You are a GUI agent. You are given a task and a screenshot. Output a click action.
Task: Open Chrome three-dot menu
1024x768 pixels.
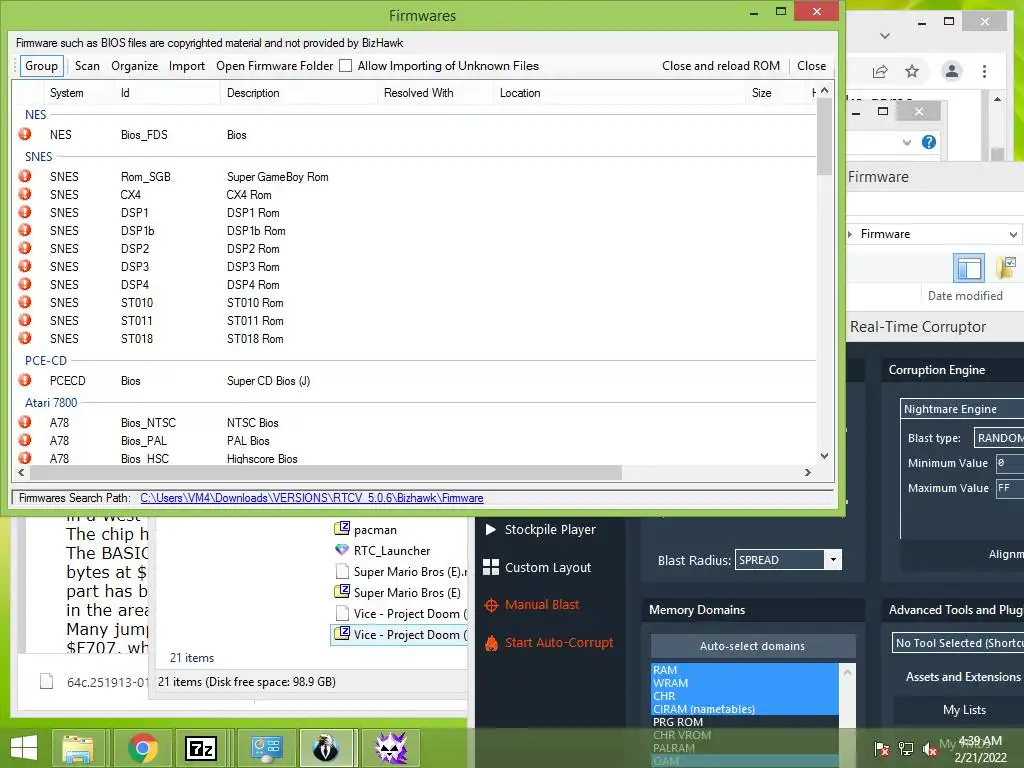[984, 71]
